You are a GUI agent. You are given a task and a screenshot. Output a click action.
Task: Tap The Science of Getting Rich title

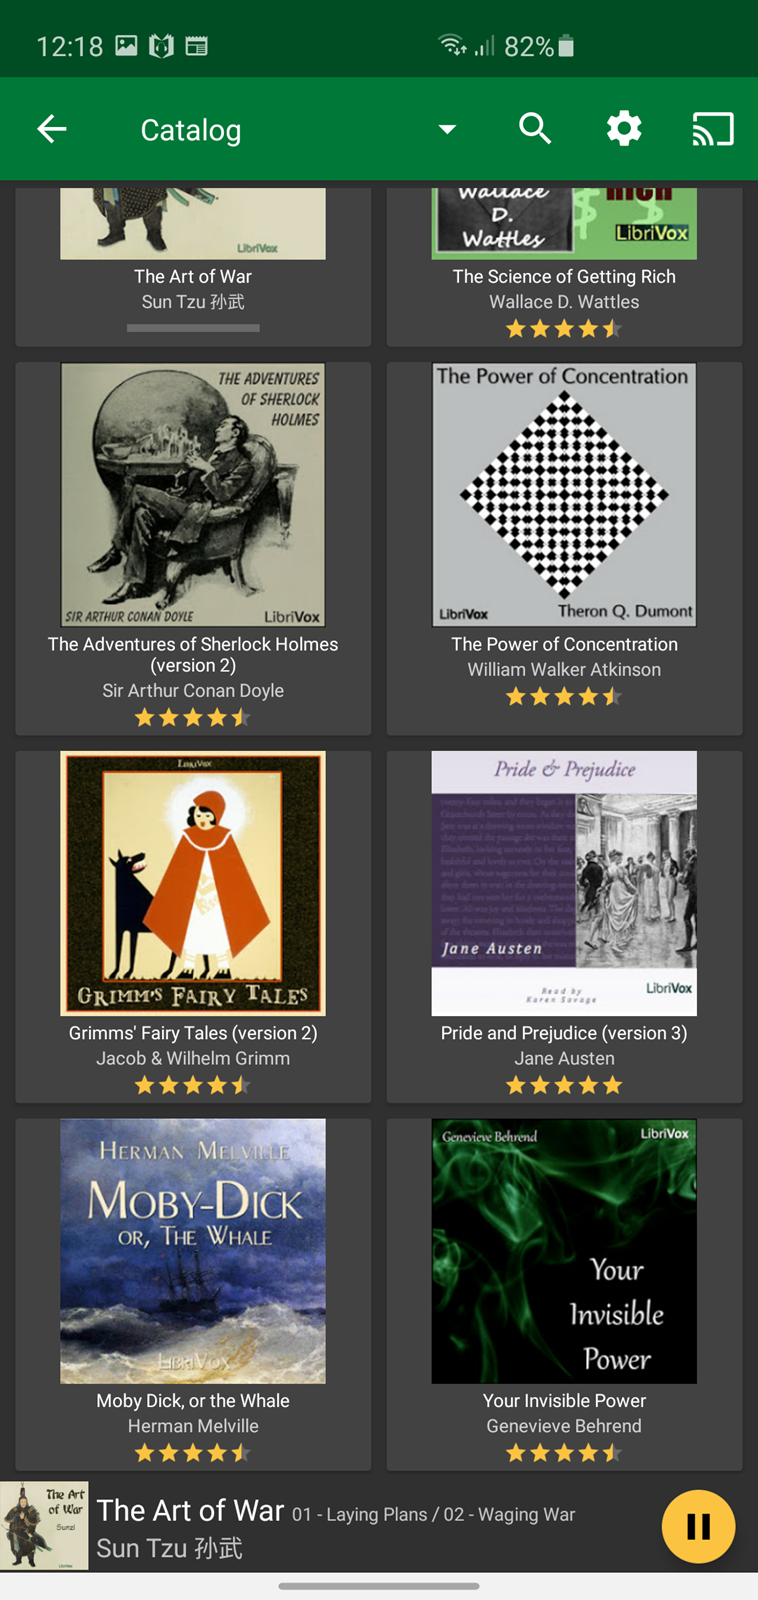tap(564, 277)
